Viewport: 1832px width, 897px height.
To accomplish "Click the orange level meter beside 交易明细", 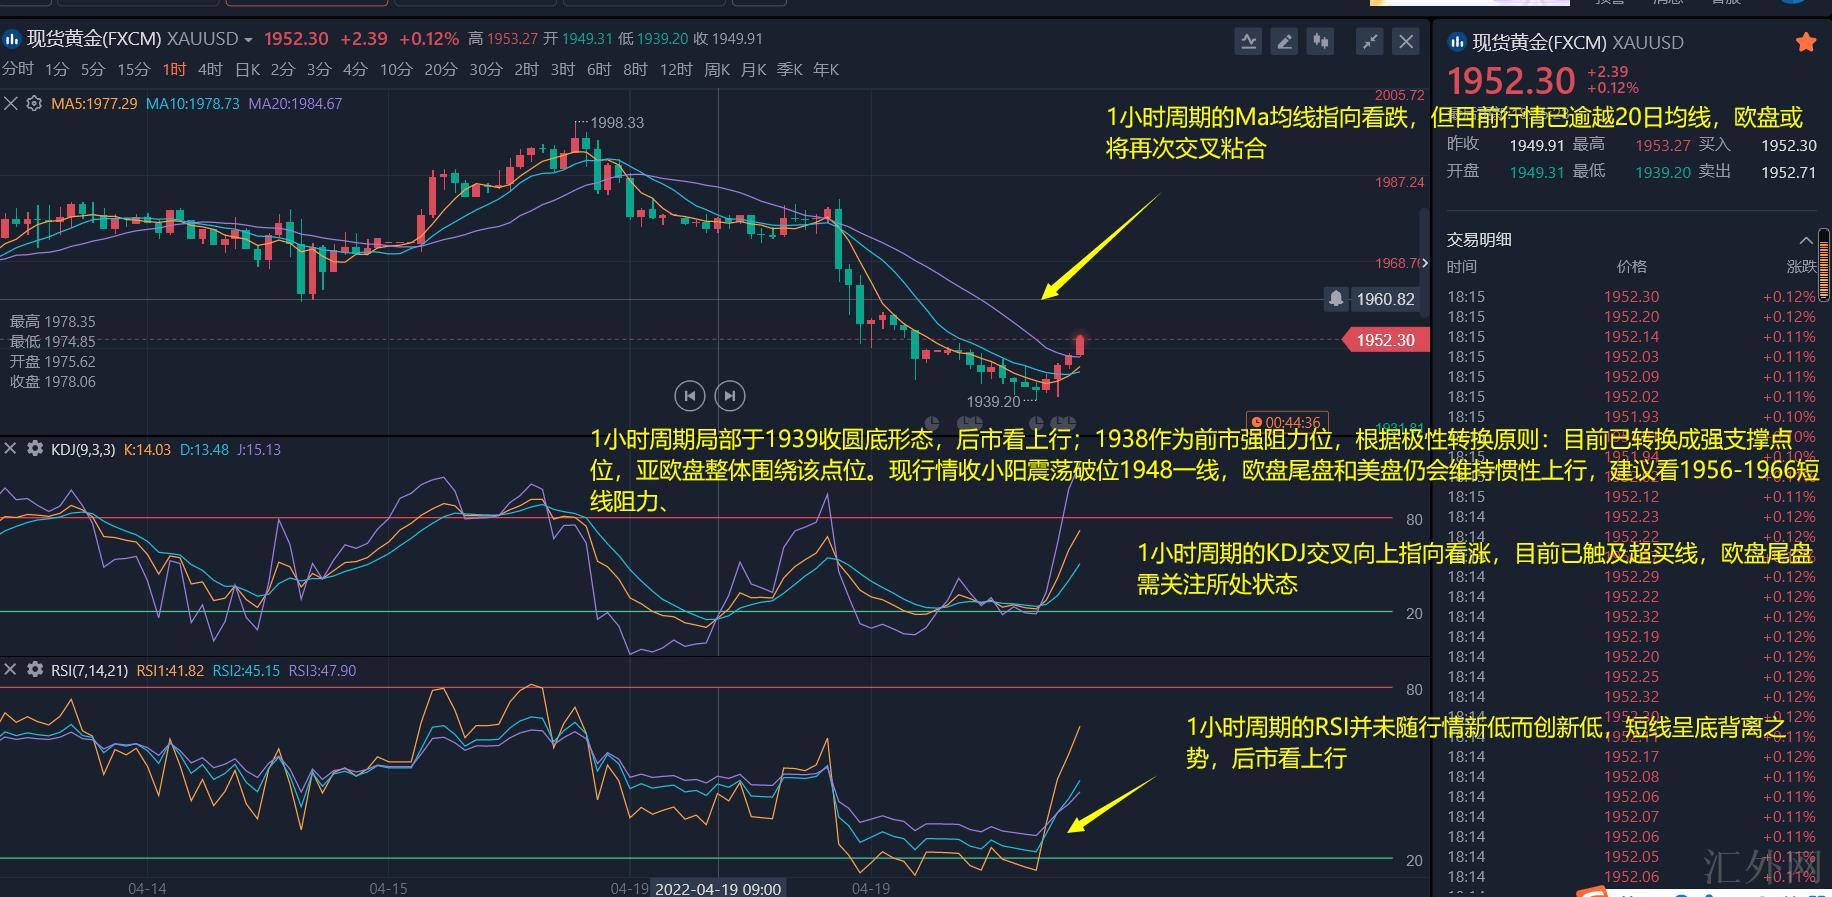I will click(x=1824, y=263).
